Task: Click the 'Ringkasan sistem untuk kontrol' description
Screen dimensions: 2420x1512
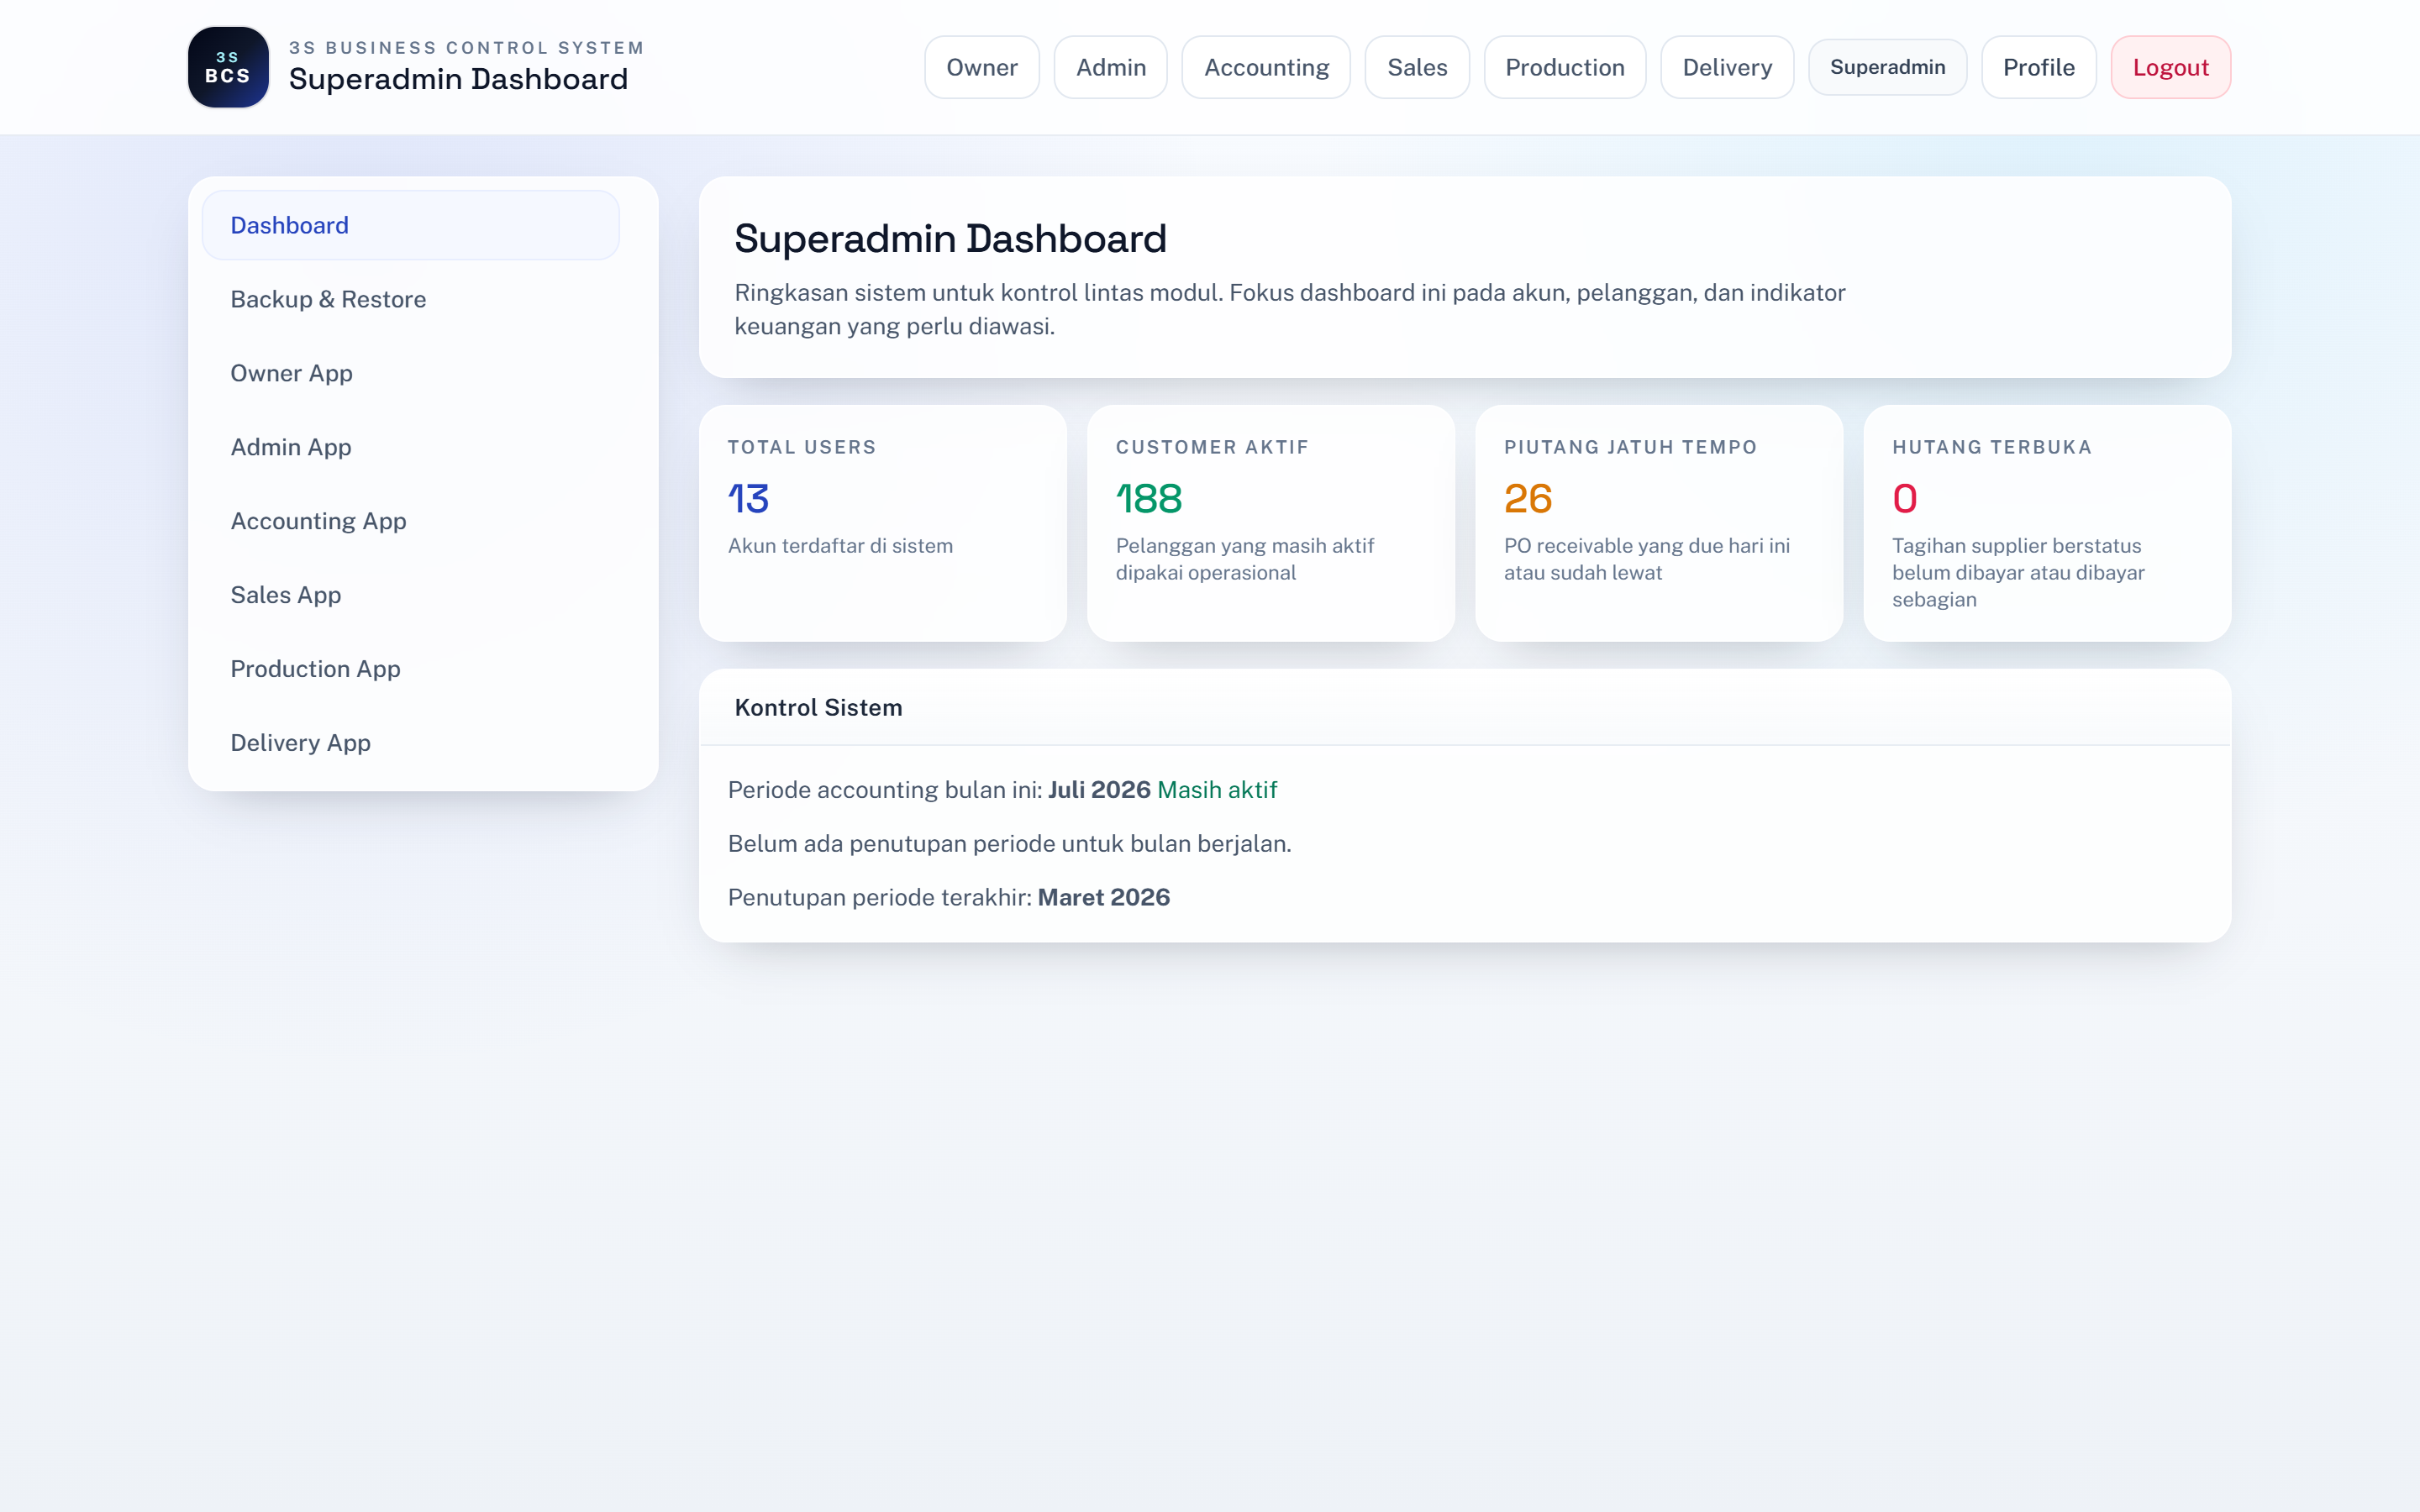Action: click(1290, 309)
